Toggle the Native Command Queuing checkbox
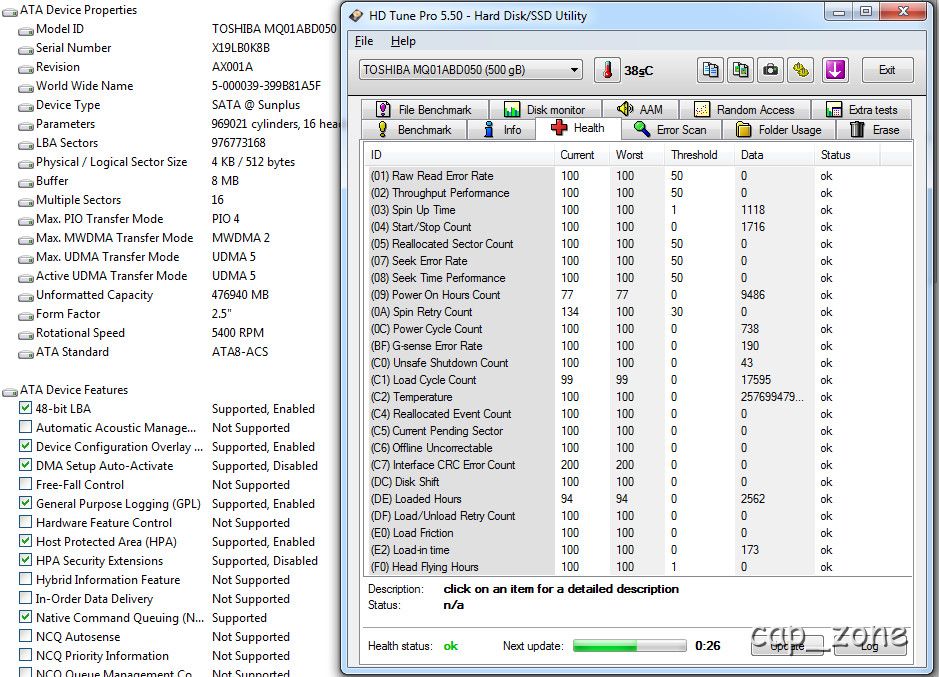The image size is (939, 677). click(25, 616)
